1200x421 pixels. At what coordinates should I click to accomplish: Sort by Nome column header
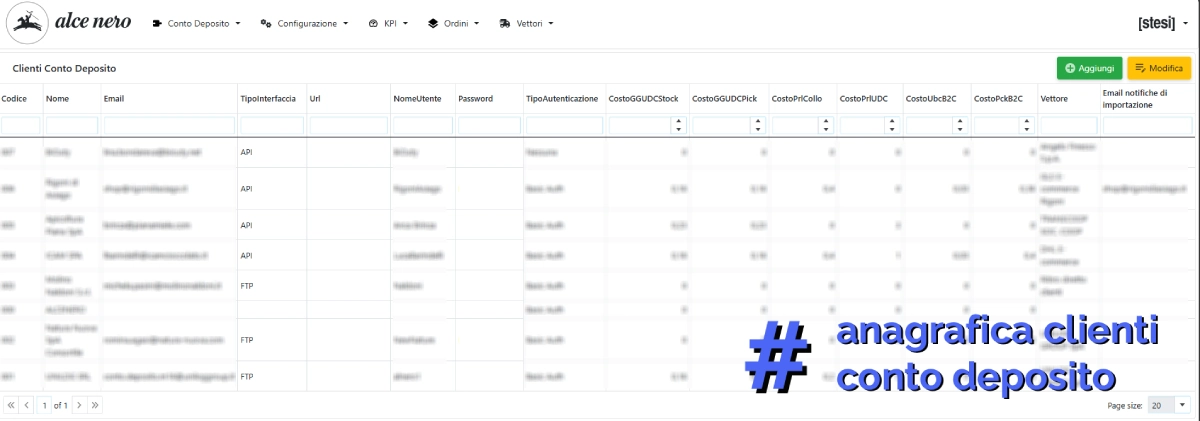pos(57,99)
